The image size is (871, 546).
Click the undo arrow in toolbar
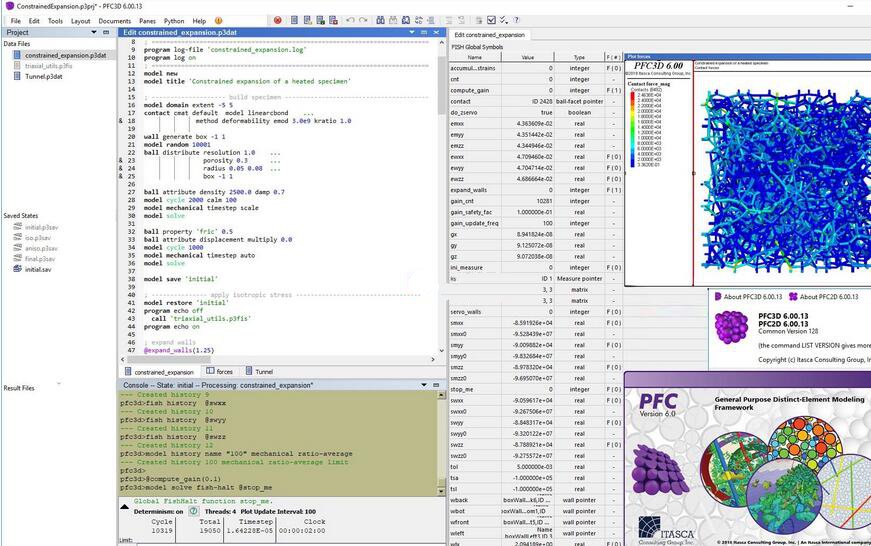[x=350, y=20]
